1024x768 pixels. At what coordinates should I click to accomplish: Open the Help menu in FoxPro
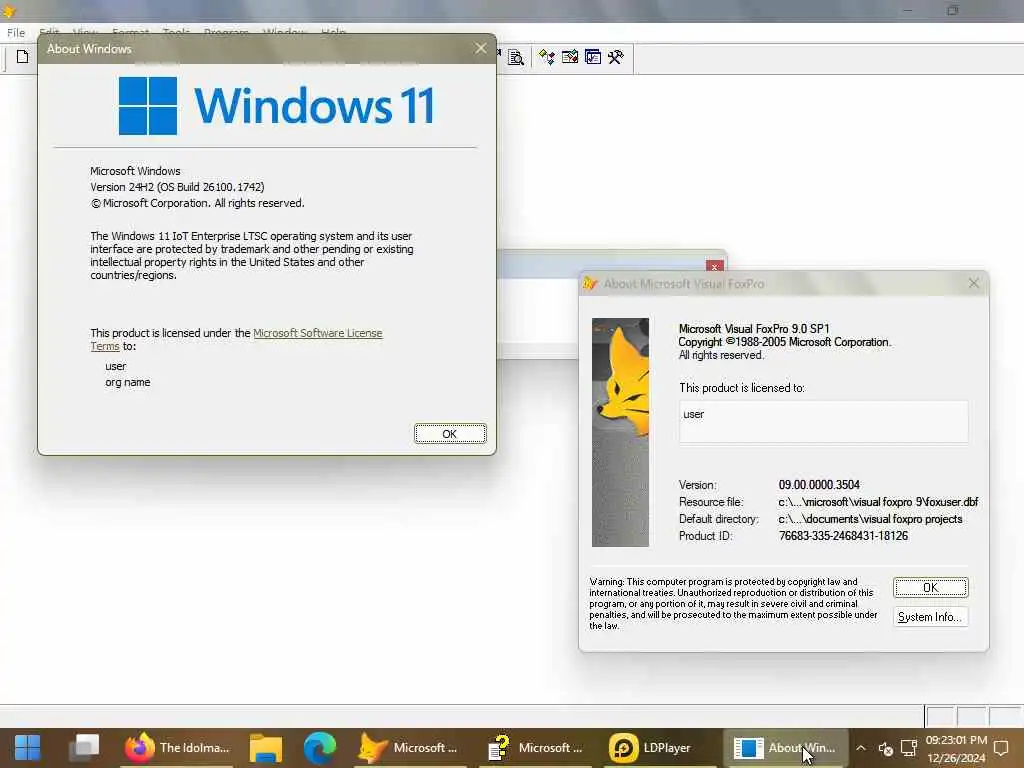pos(333,31)
